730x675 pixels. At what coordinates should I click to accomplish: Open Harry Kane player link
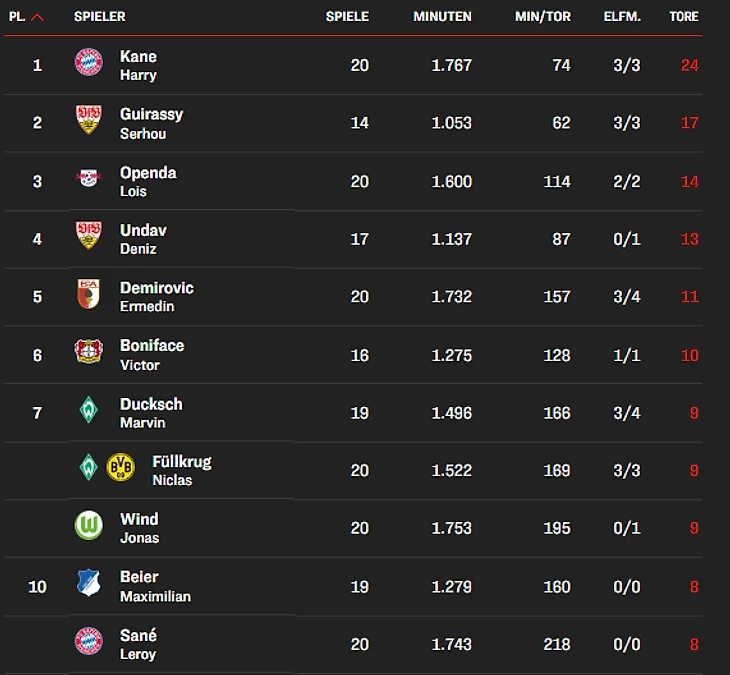pyautogui.click(x=138, y=65)
